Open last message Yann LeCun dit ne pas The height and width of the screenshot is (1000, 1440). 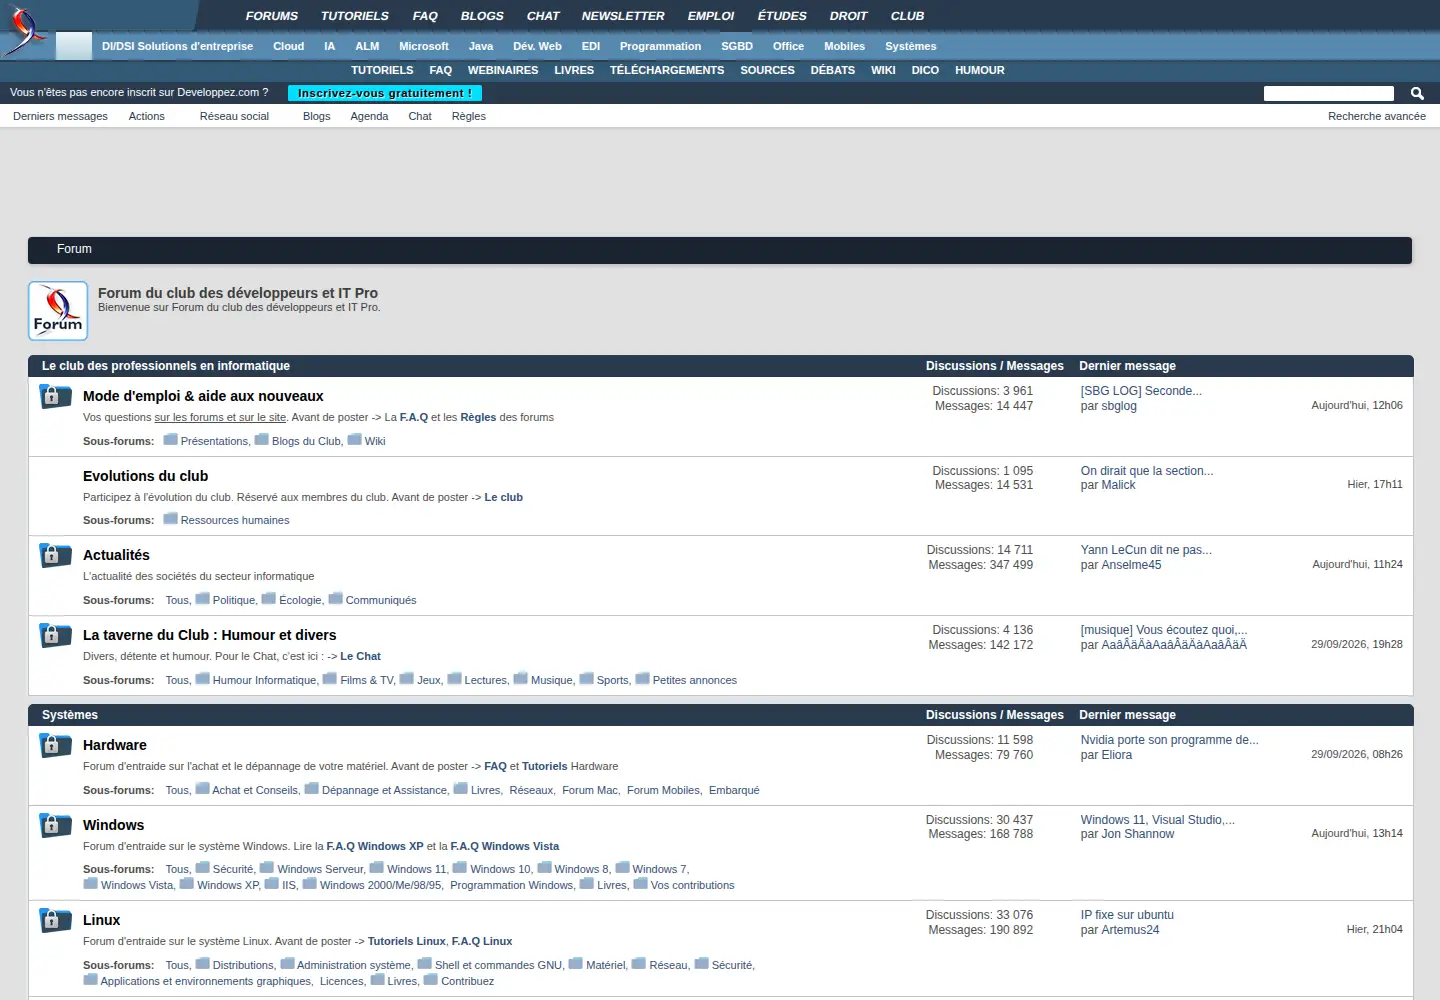click(1146, 550)
